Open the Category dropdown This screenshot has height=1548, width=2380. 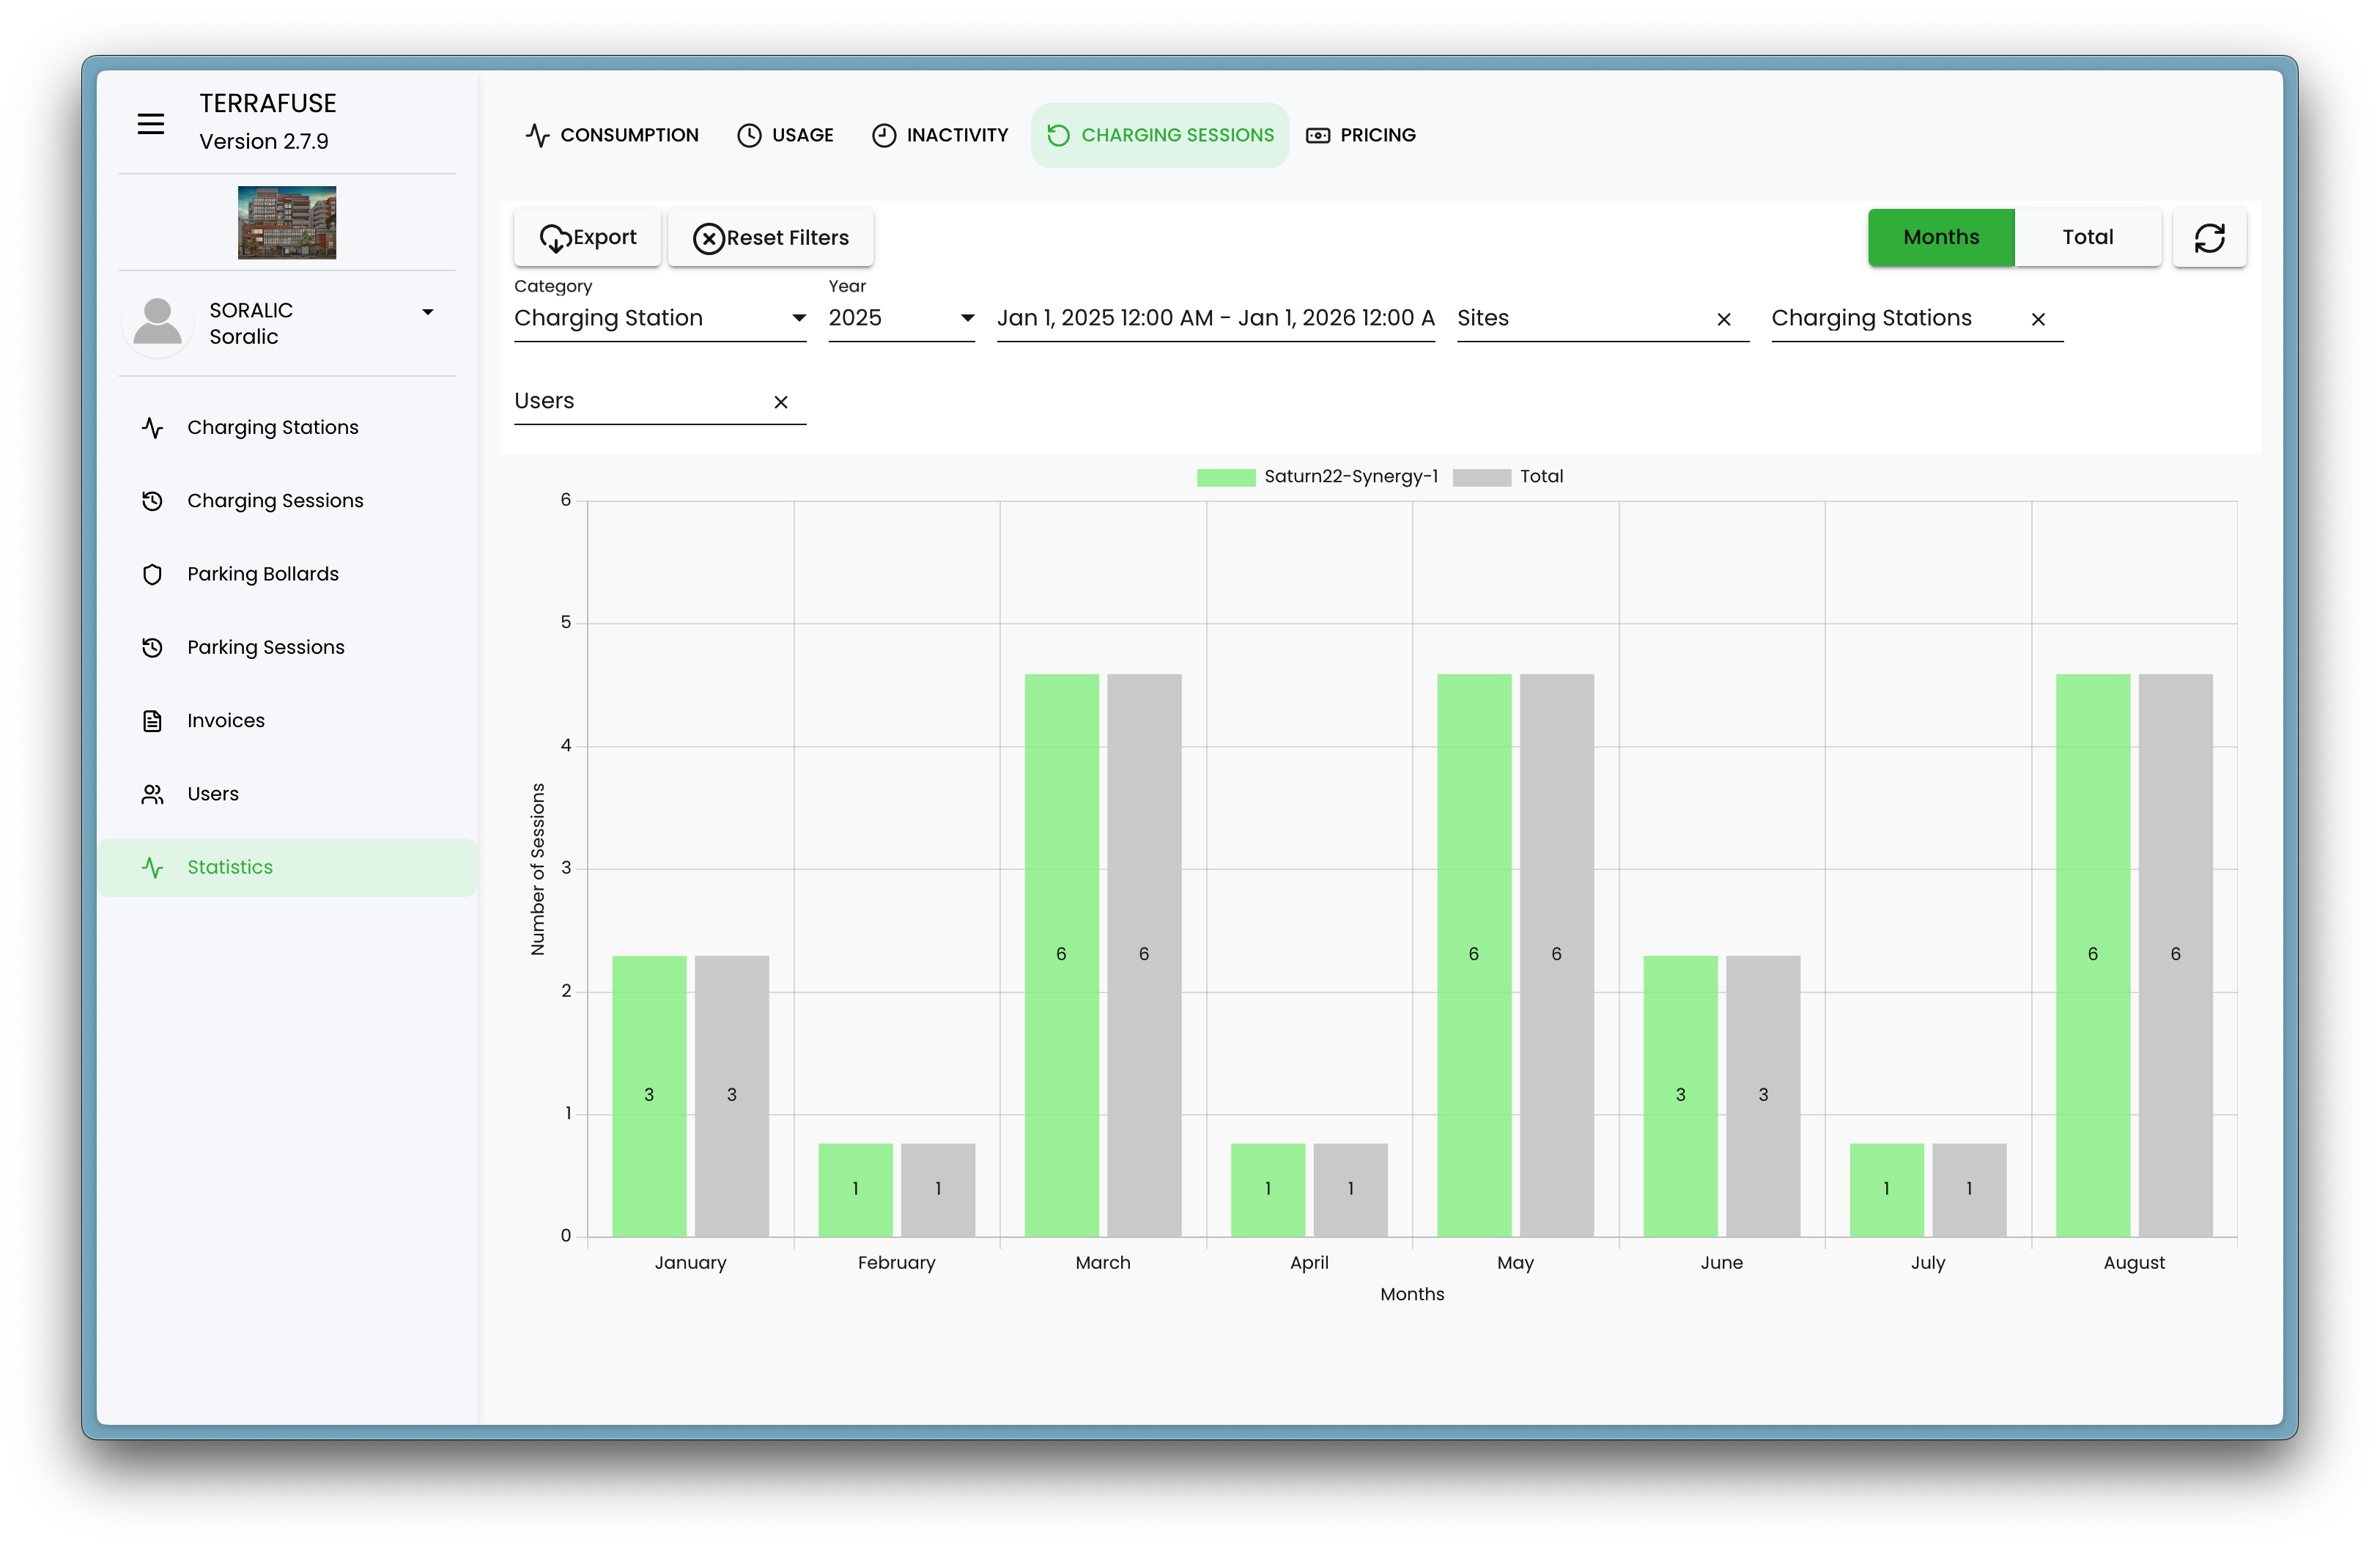point(659,318)
